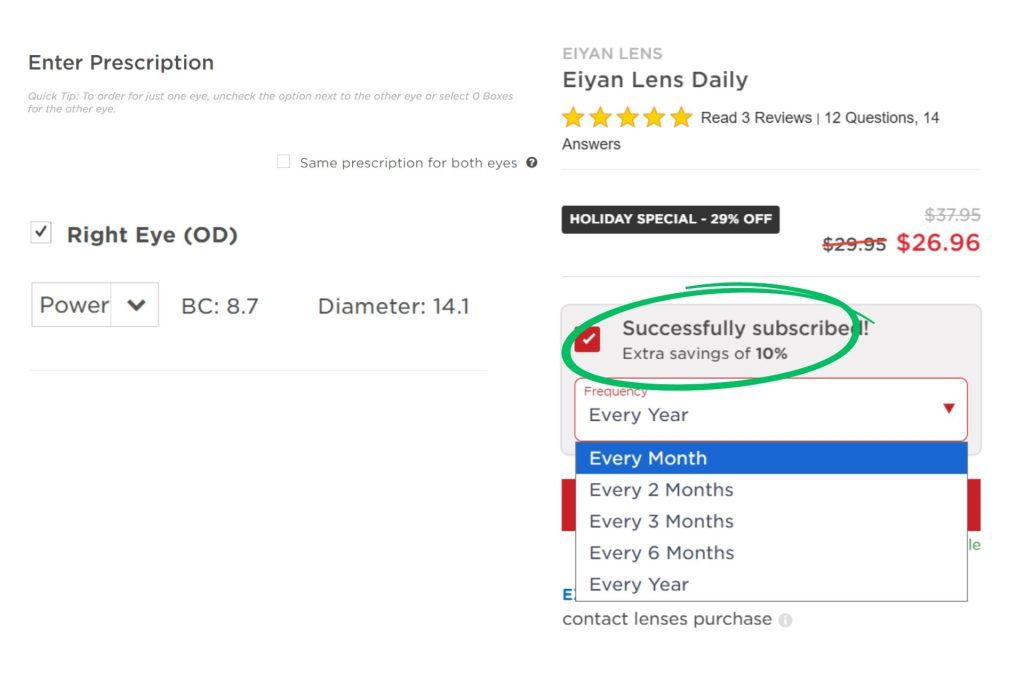Click the info icon after contact lenses purchase
The height and width of the screenshot is (683, 1024).
[785, 620]
